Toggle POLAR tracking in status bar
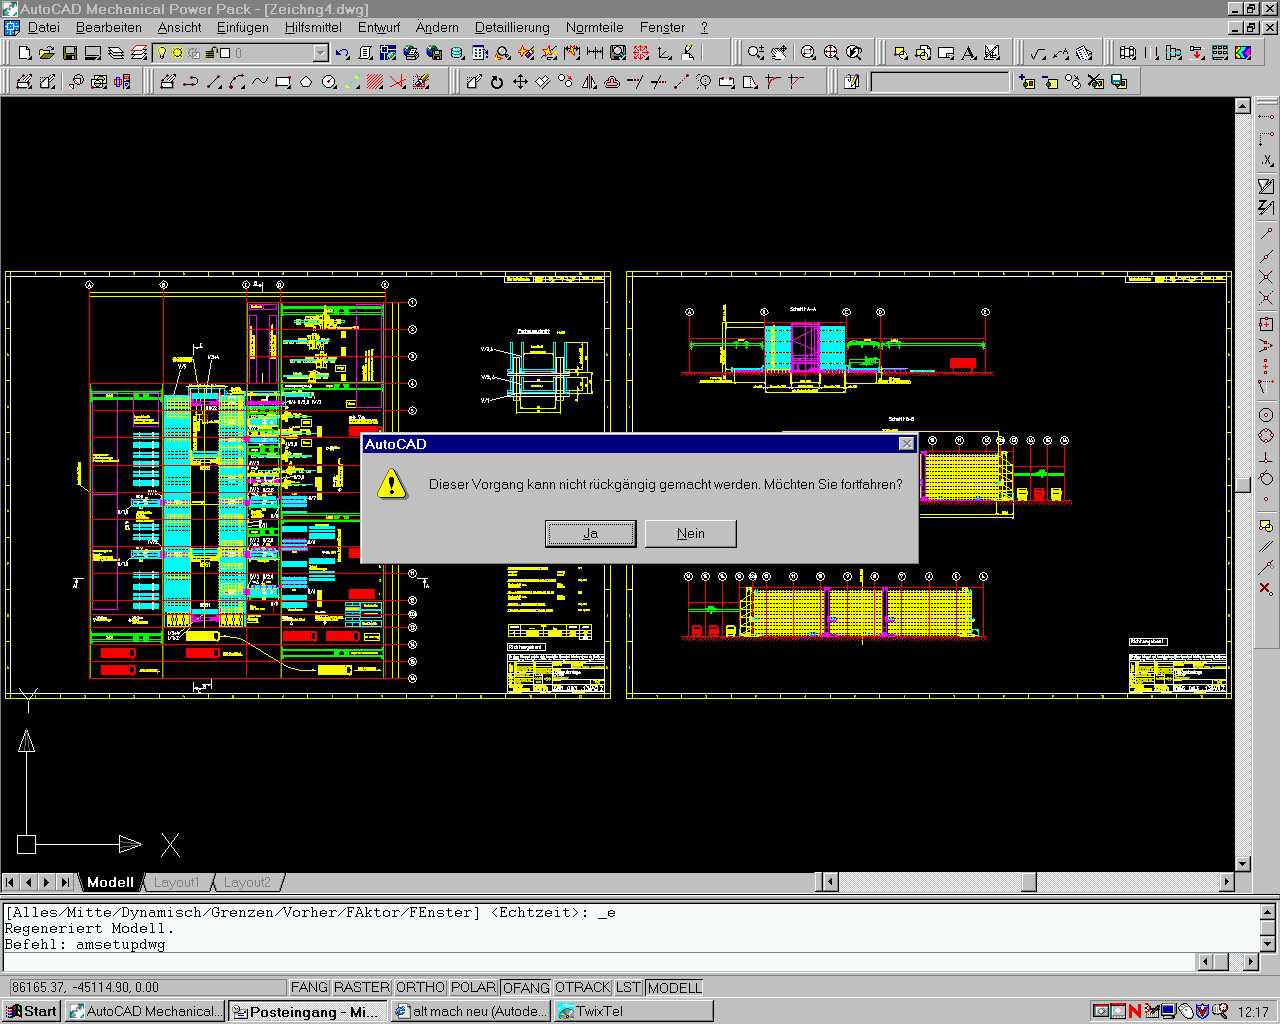The image size is (1280, 1024). point(474,987)
